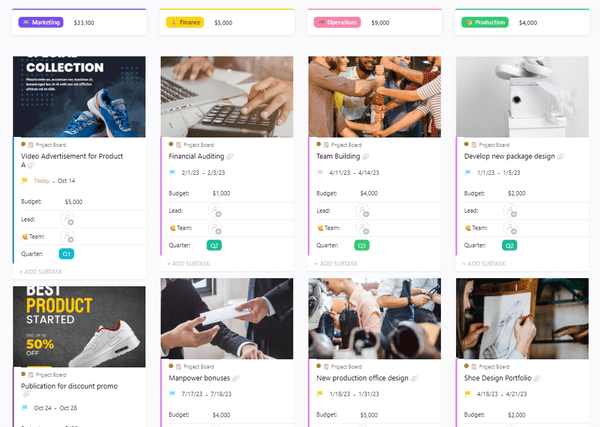
Task: Click the Marketing column label
Action: click(x=41, y=23)
